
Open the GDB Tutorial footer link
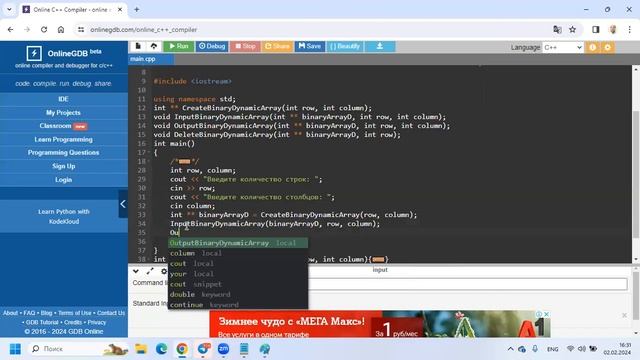click(42, 322)
